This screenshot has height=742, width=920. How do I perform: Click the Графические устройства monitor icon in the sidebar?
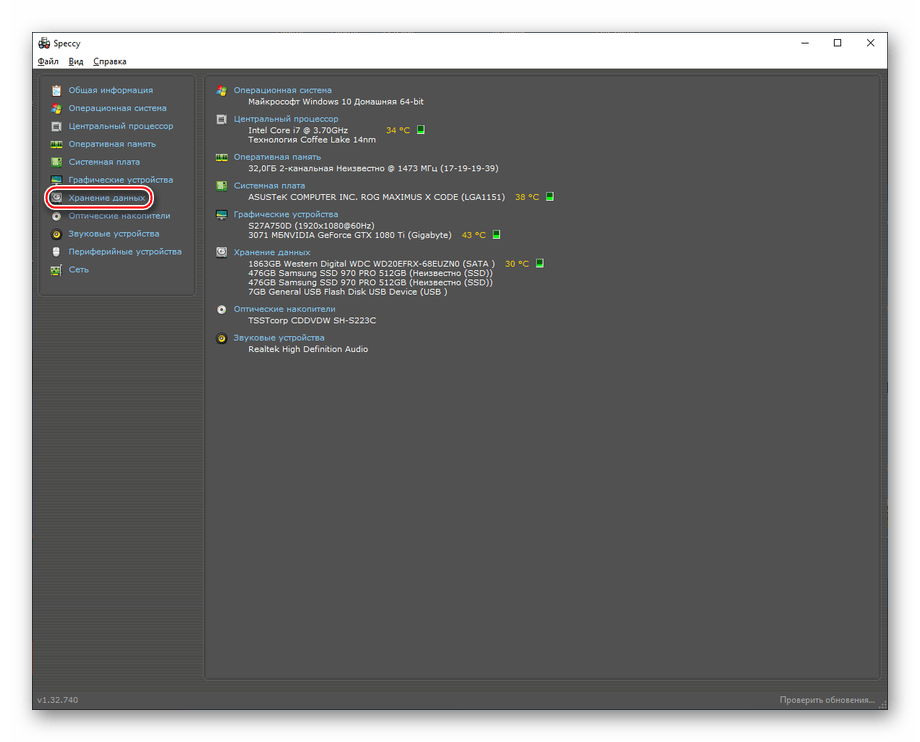point(56,180)
